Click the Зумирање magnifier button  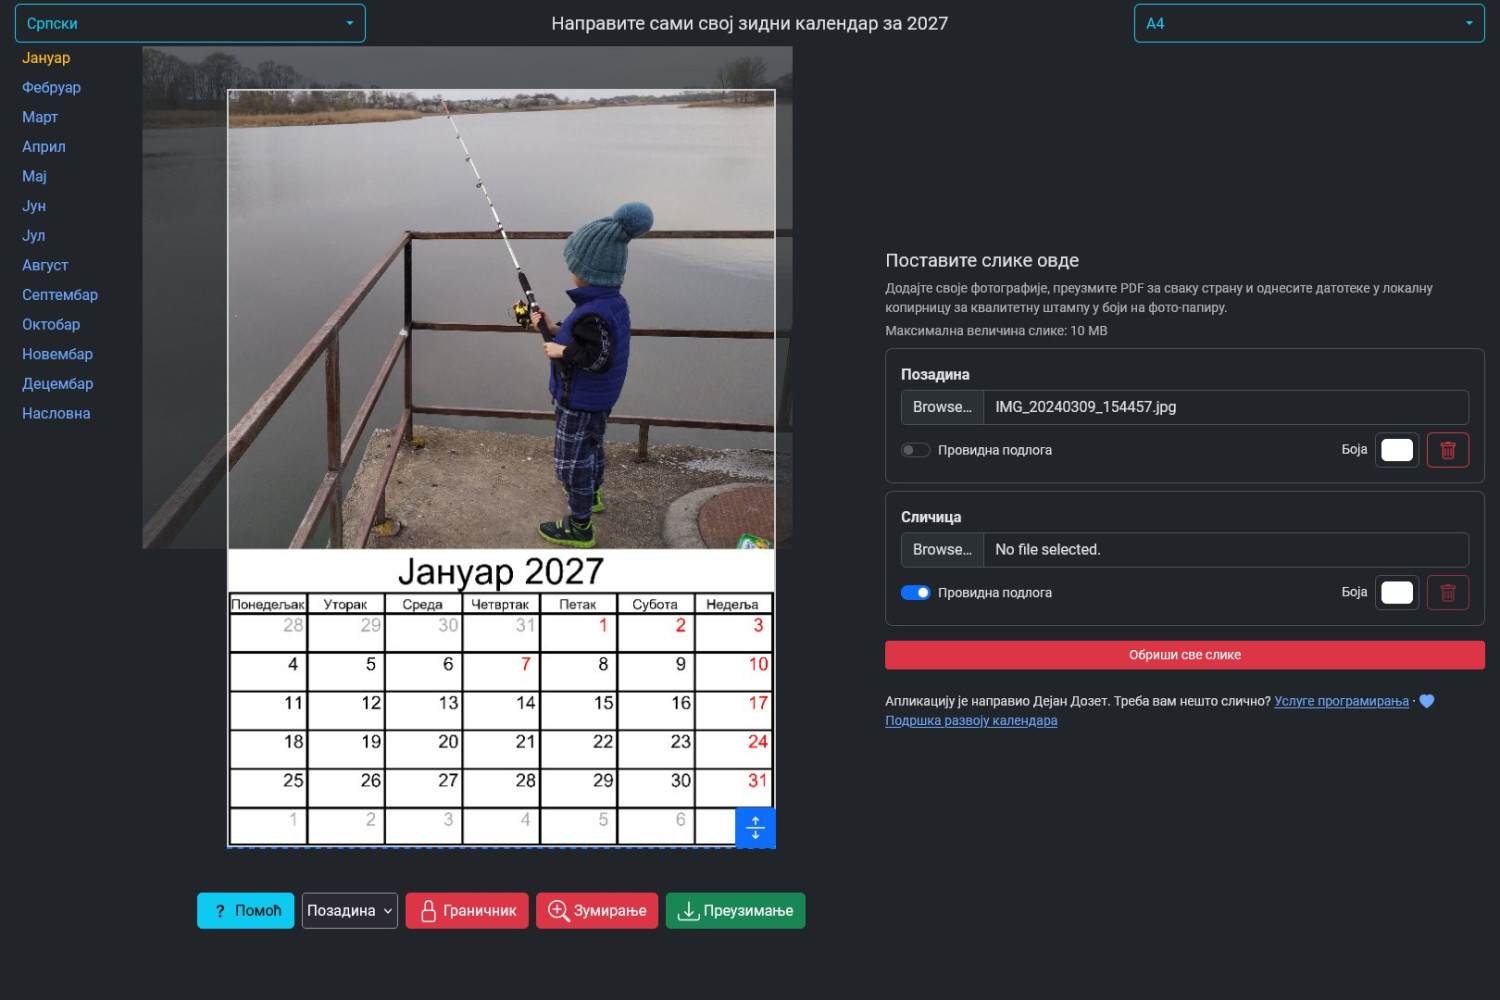(597, 911)
